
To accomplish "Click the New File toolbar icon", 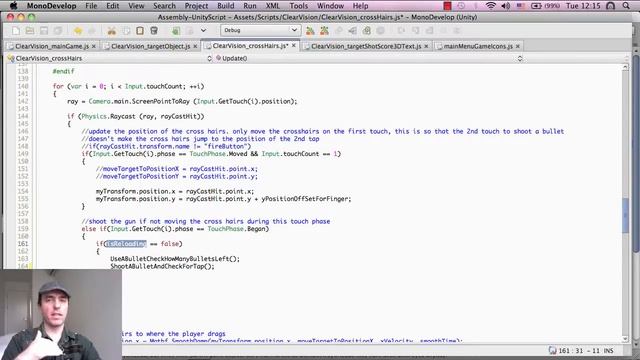I will point(16,31).
